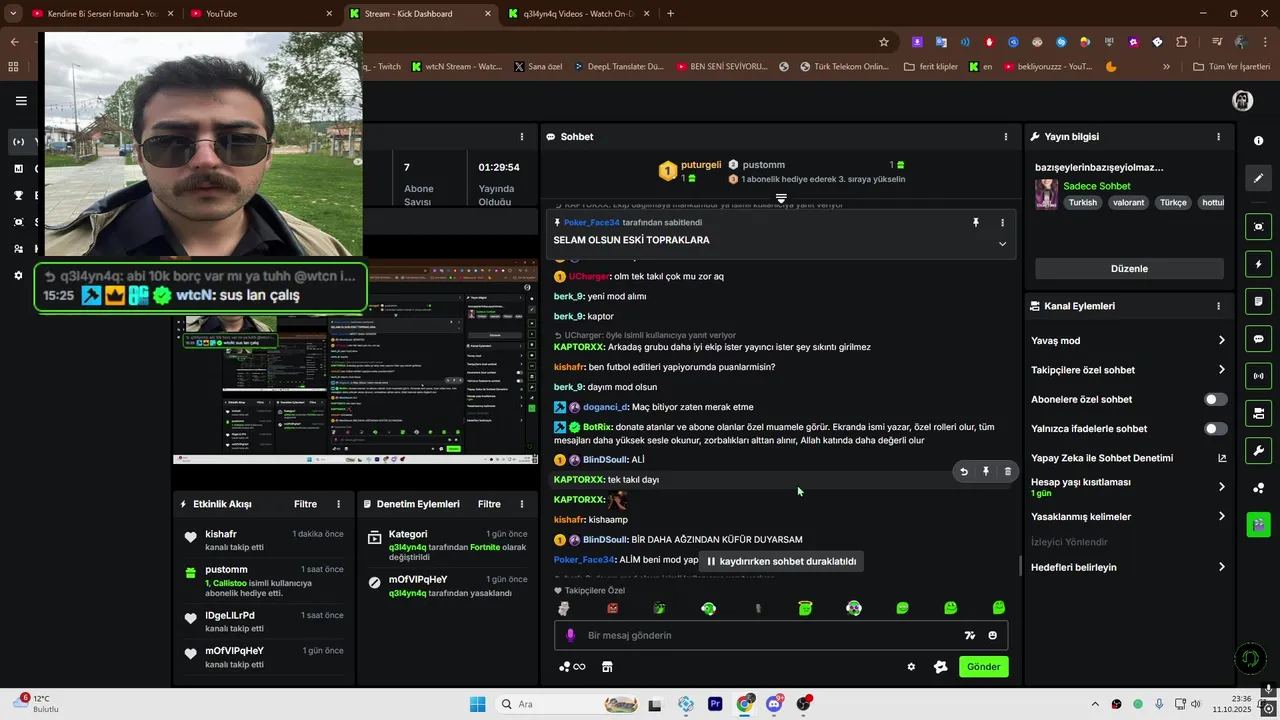
Task: Open ferit klipler bookmark folder
Action: [930, 67]
